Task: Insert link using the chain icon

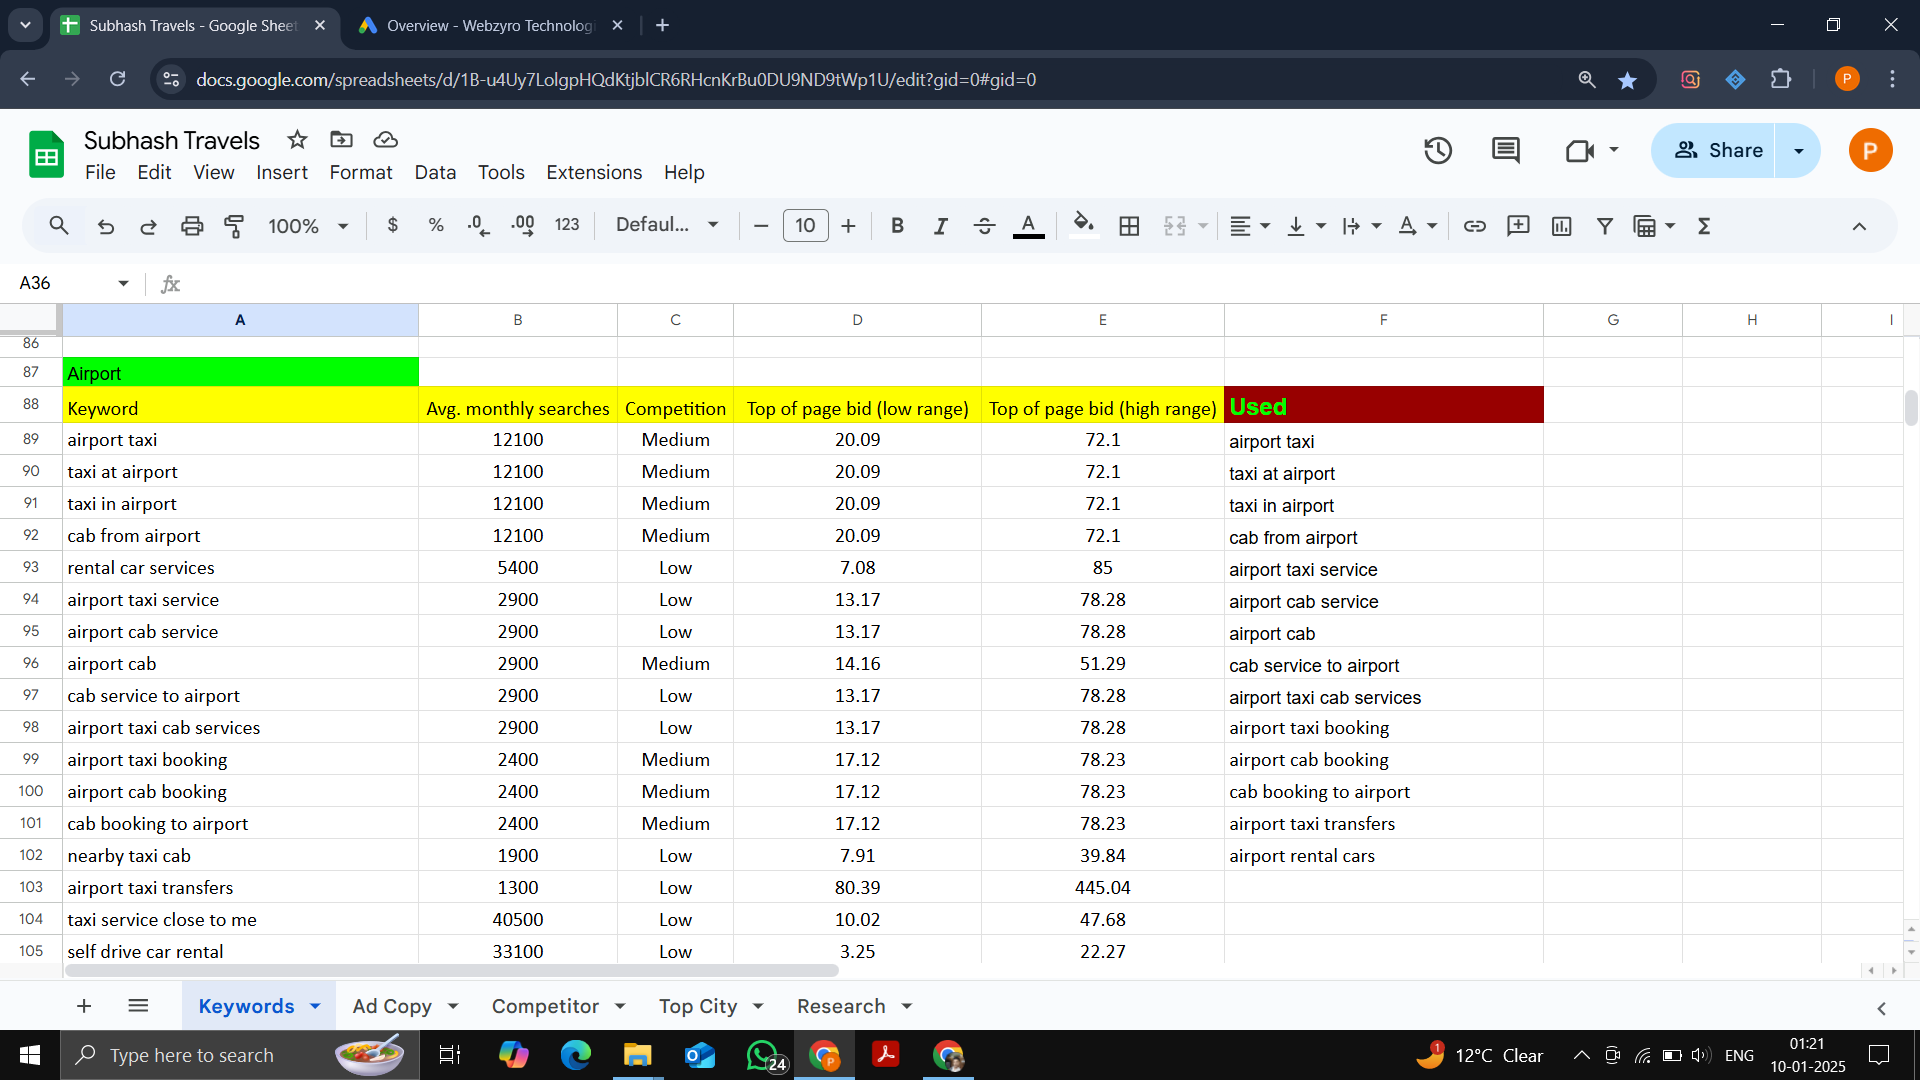Action: tap(1475, 226)
